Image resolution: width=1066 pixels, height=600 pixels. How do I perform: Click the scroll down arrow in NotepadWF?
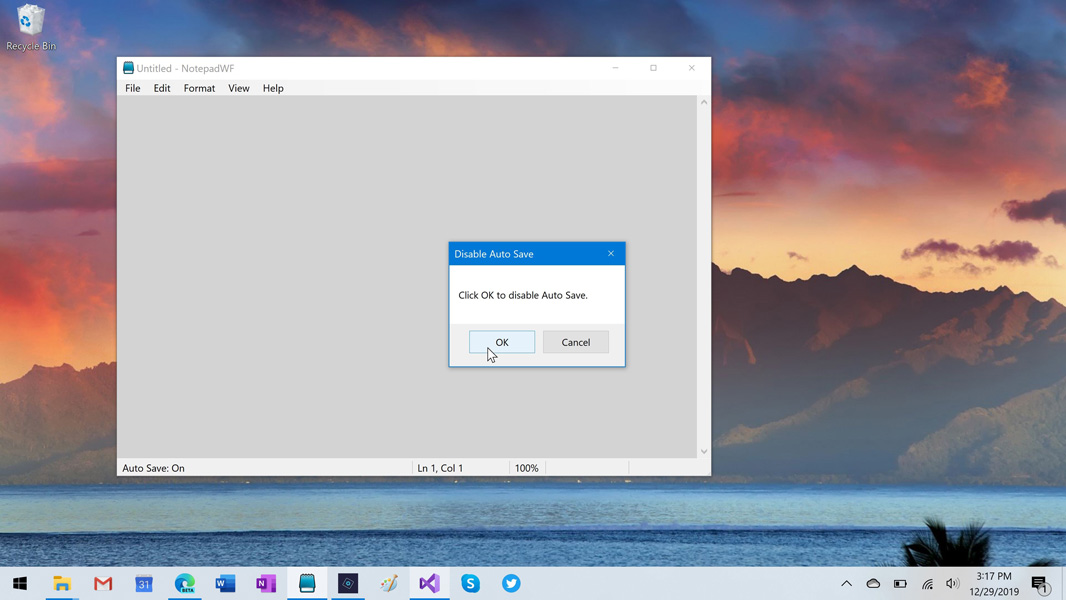coord(704,451)
